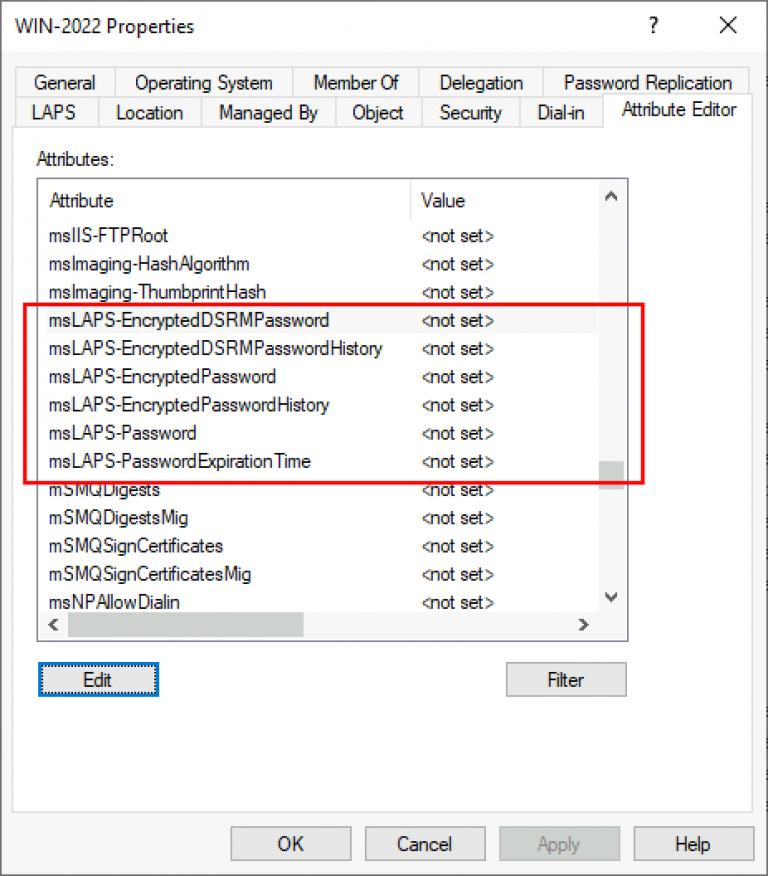The width and height of the screenshot is (768, 876).
Task: Click the vertical scrollbar thumb
Action: 611,474
